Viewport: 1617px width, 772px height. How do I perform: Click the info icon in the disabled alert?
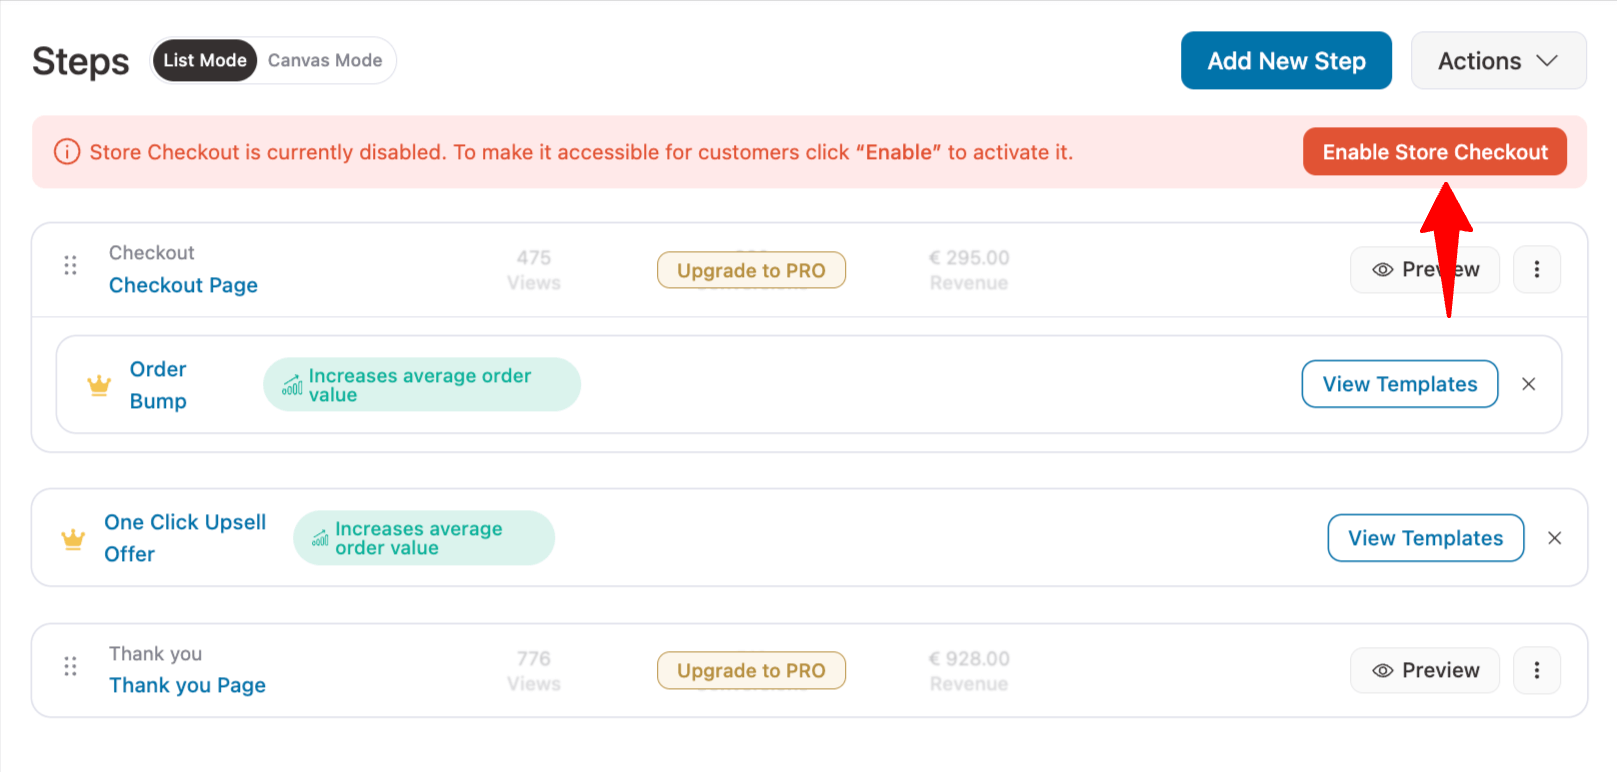[x=67, y=152]
